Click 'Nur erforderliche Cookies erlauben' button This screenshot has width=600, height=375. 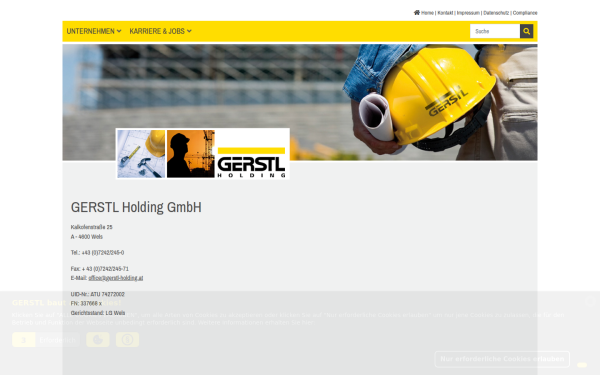click(x=502, y=359)
